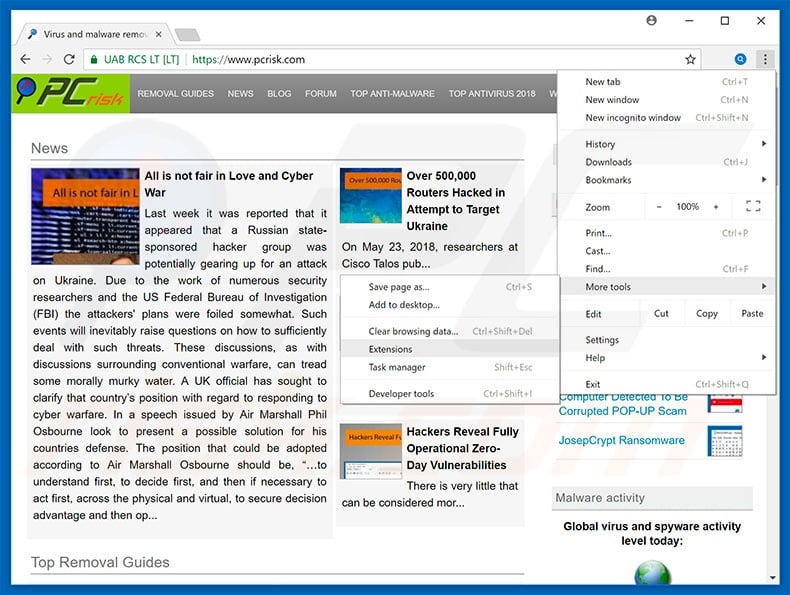Open Task manager from the submenu
The width and height of the screenshot is (790, 595).
[x=450, y=367]
